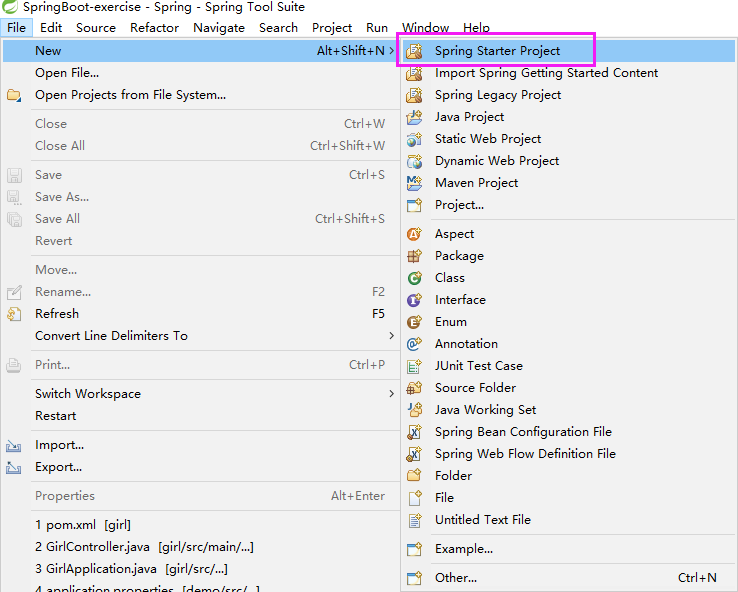This screenshot has width=738, height=592.
Task: Open the File menu
Action: [x=16, y=28]
